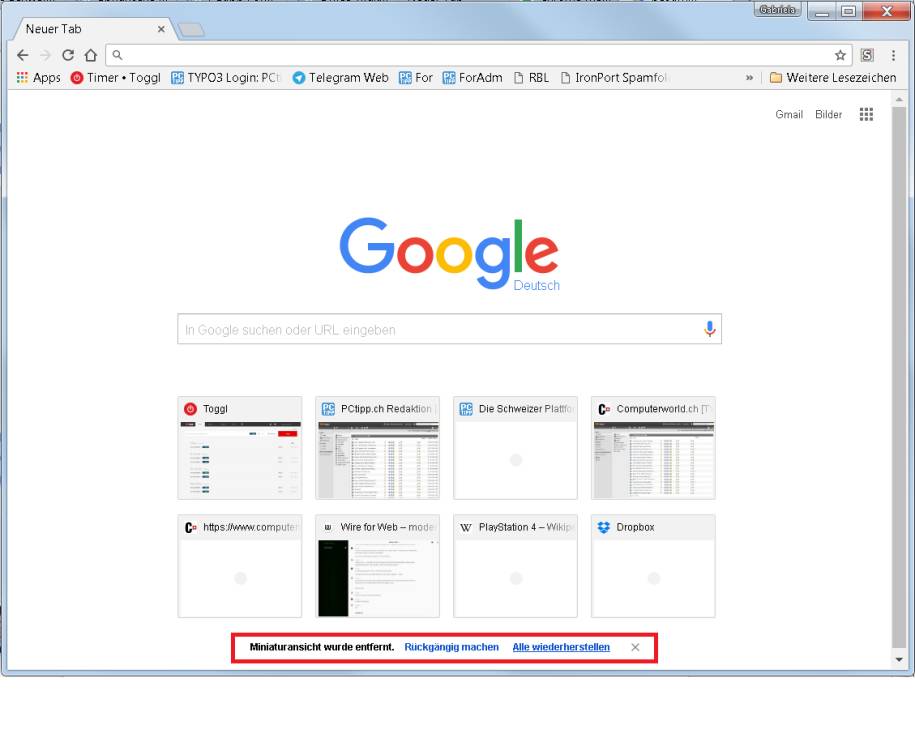Open the Computerworld.ch thumbnail tile
Viewport: 915px width, 742px height.
(x=653, y=448)
